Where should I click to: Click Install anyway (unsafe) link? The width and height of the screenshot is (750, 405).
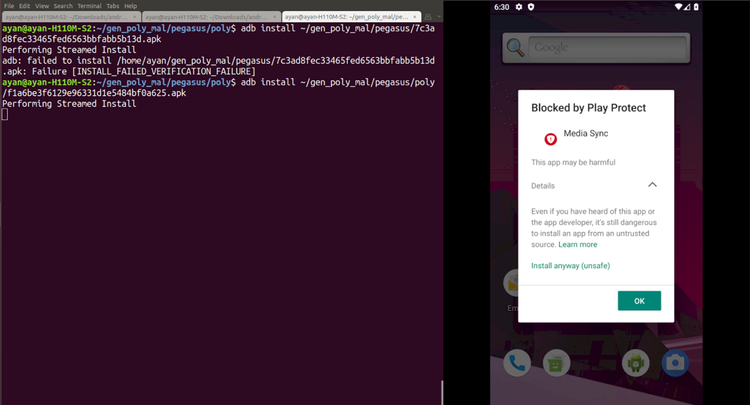click(570, 266)
